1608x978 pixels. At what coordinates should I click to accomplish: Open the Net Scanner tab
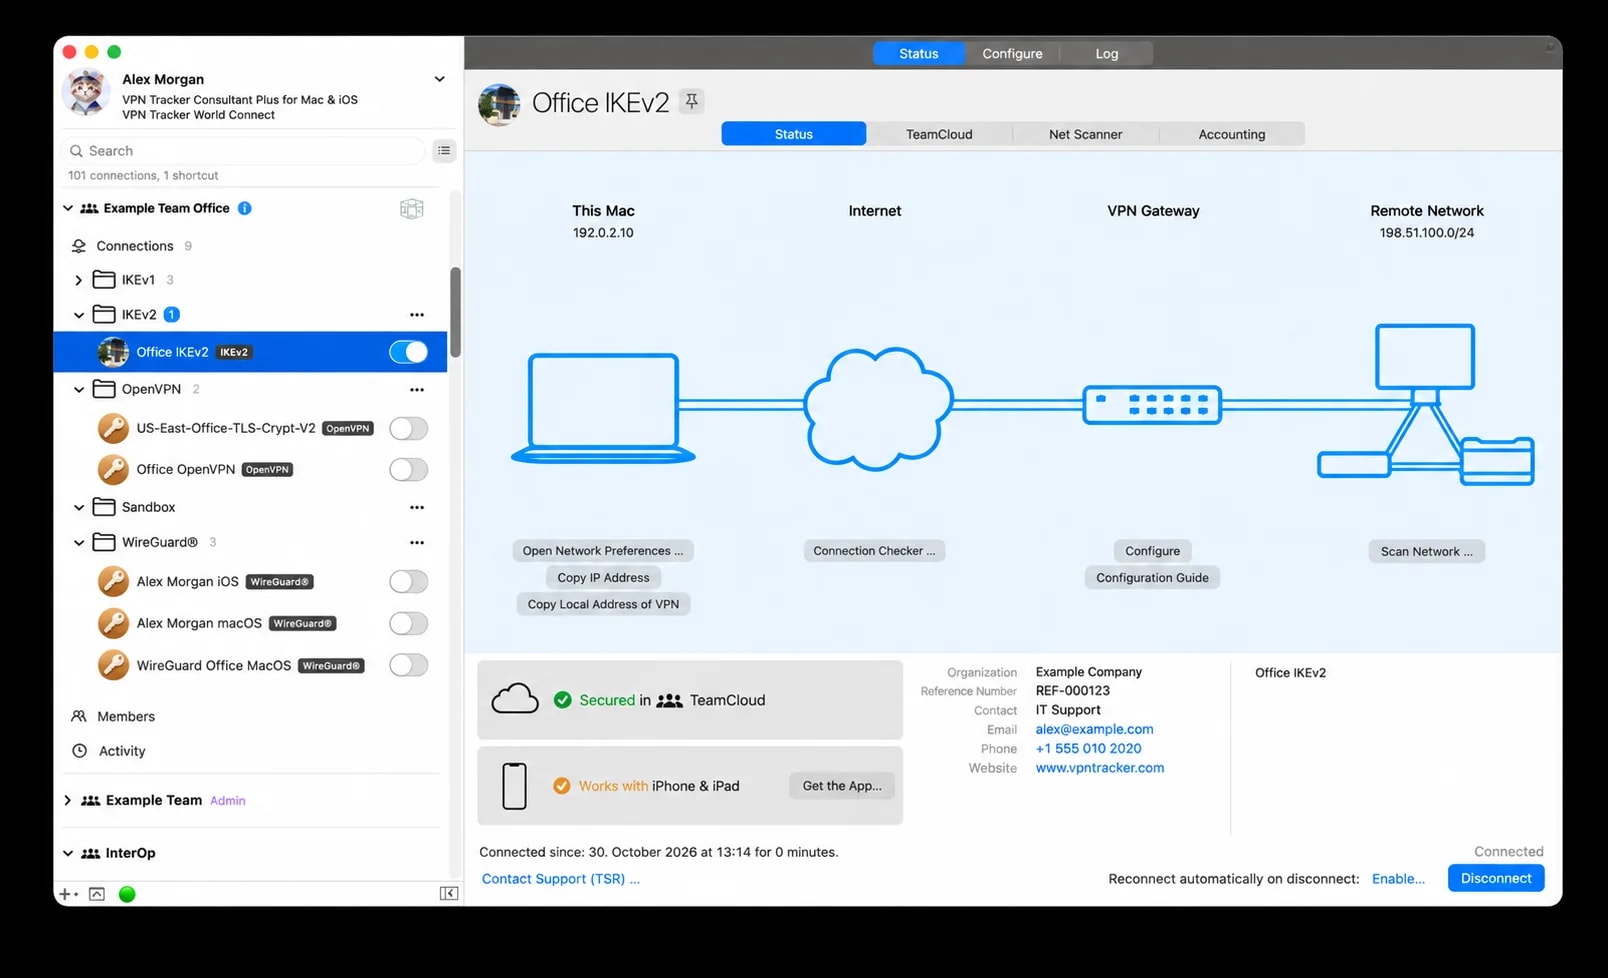click(1085, 134)
